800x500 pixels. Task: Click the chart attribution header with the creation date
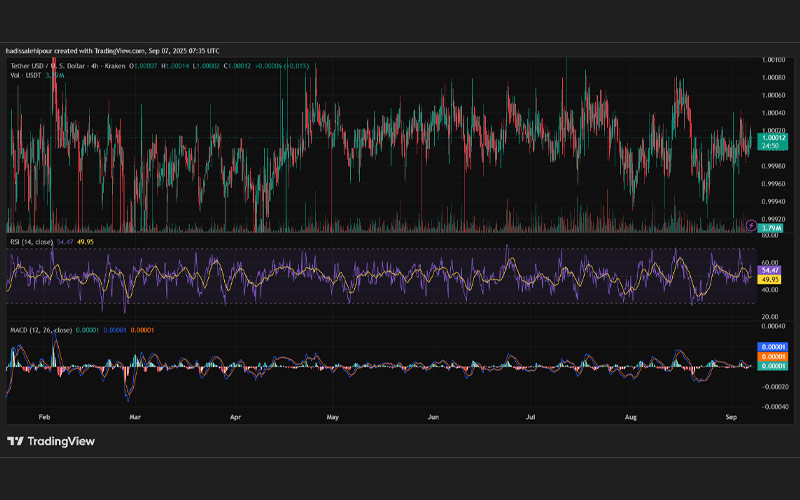click(113, 51)
